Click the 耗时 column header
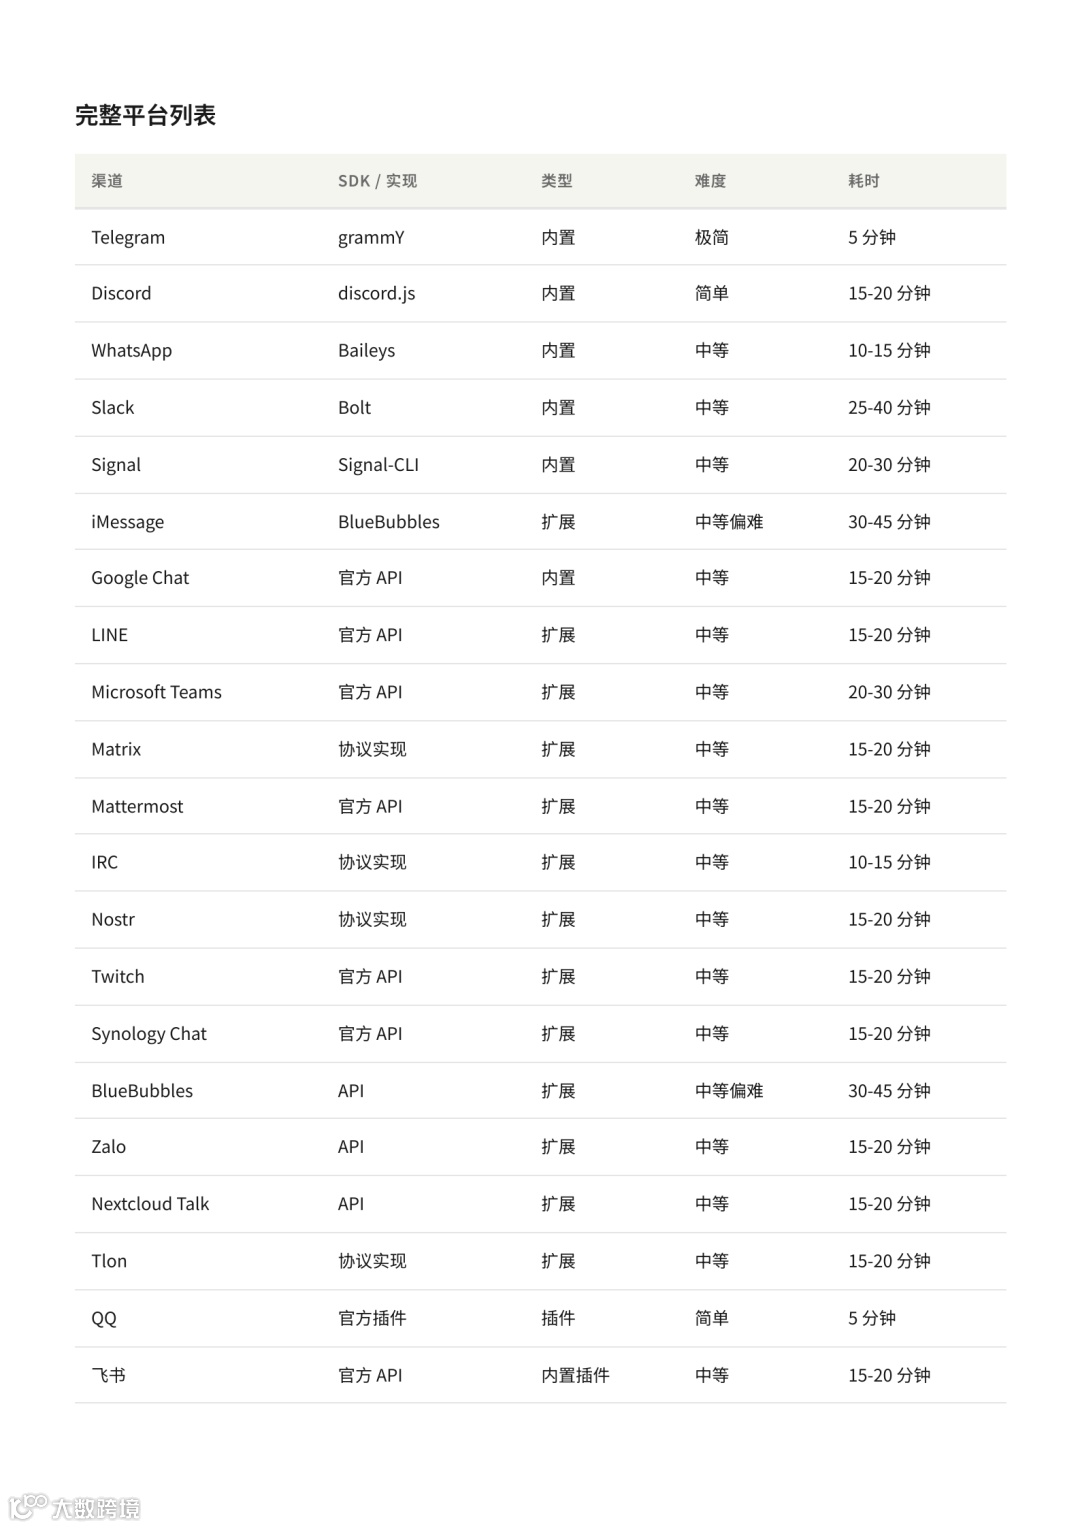Viewport: 1080px width, 1528px height. [864, 181]
